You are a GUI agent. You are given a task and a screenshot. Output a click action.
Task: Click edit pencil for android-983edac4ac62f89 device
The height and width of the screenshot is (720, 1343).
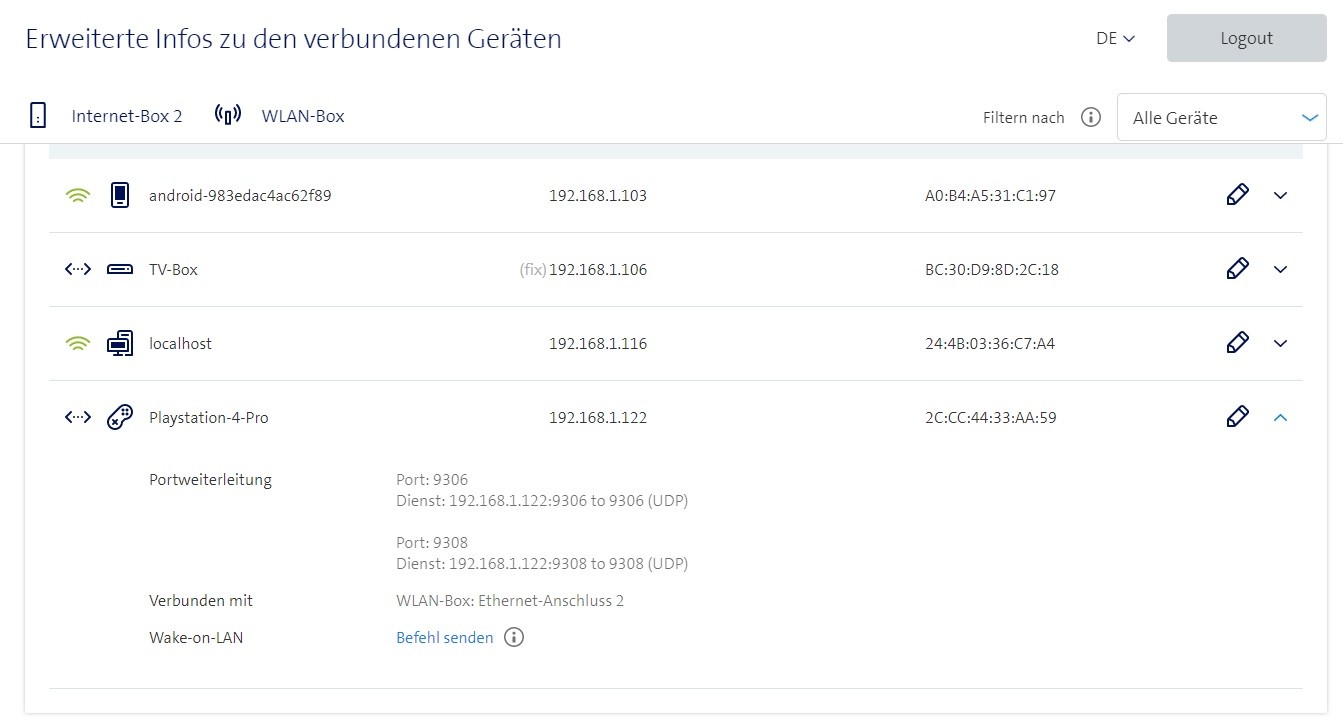click(1237, 195)
